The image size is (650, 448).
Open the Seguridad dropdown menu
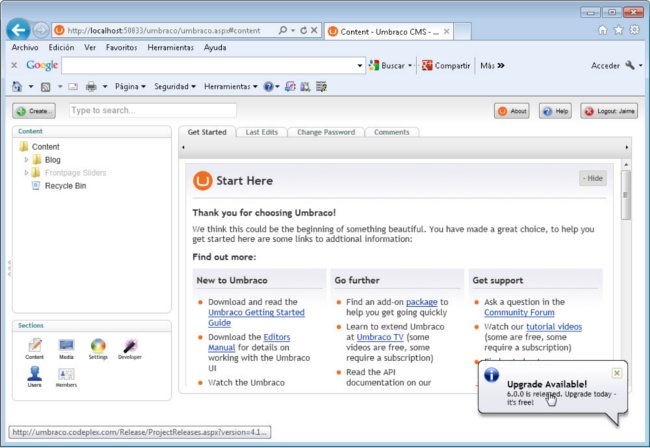click(x=175, y=87)
